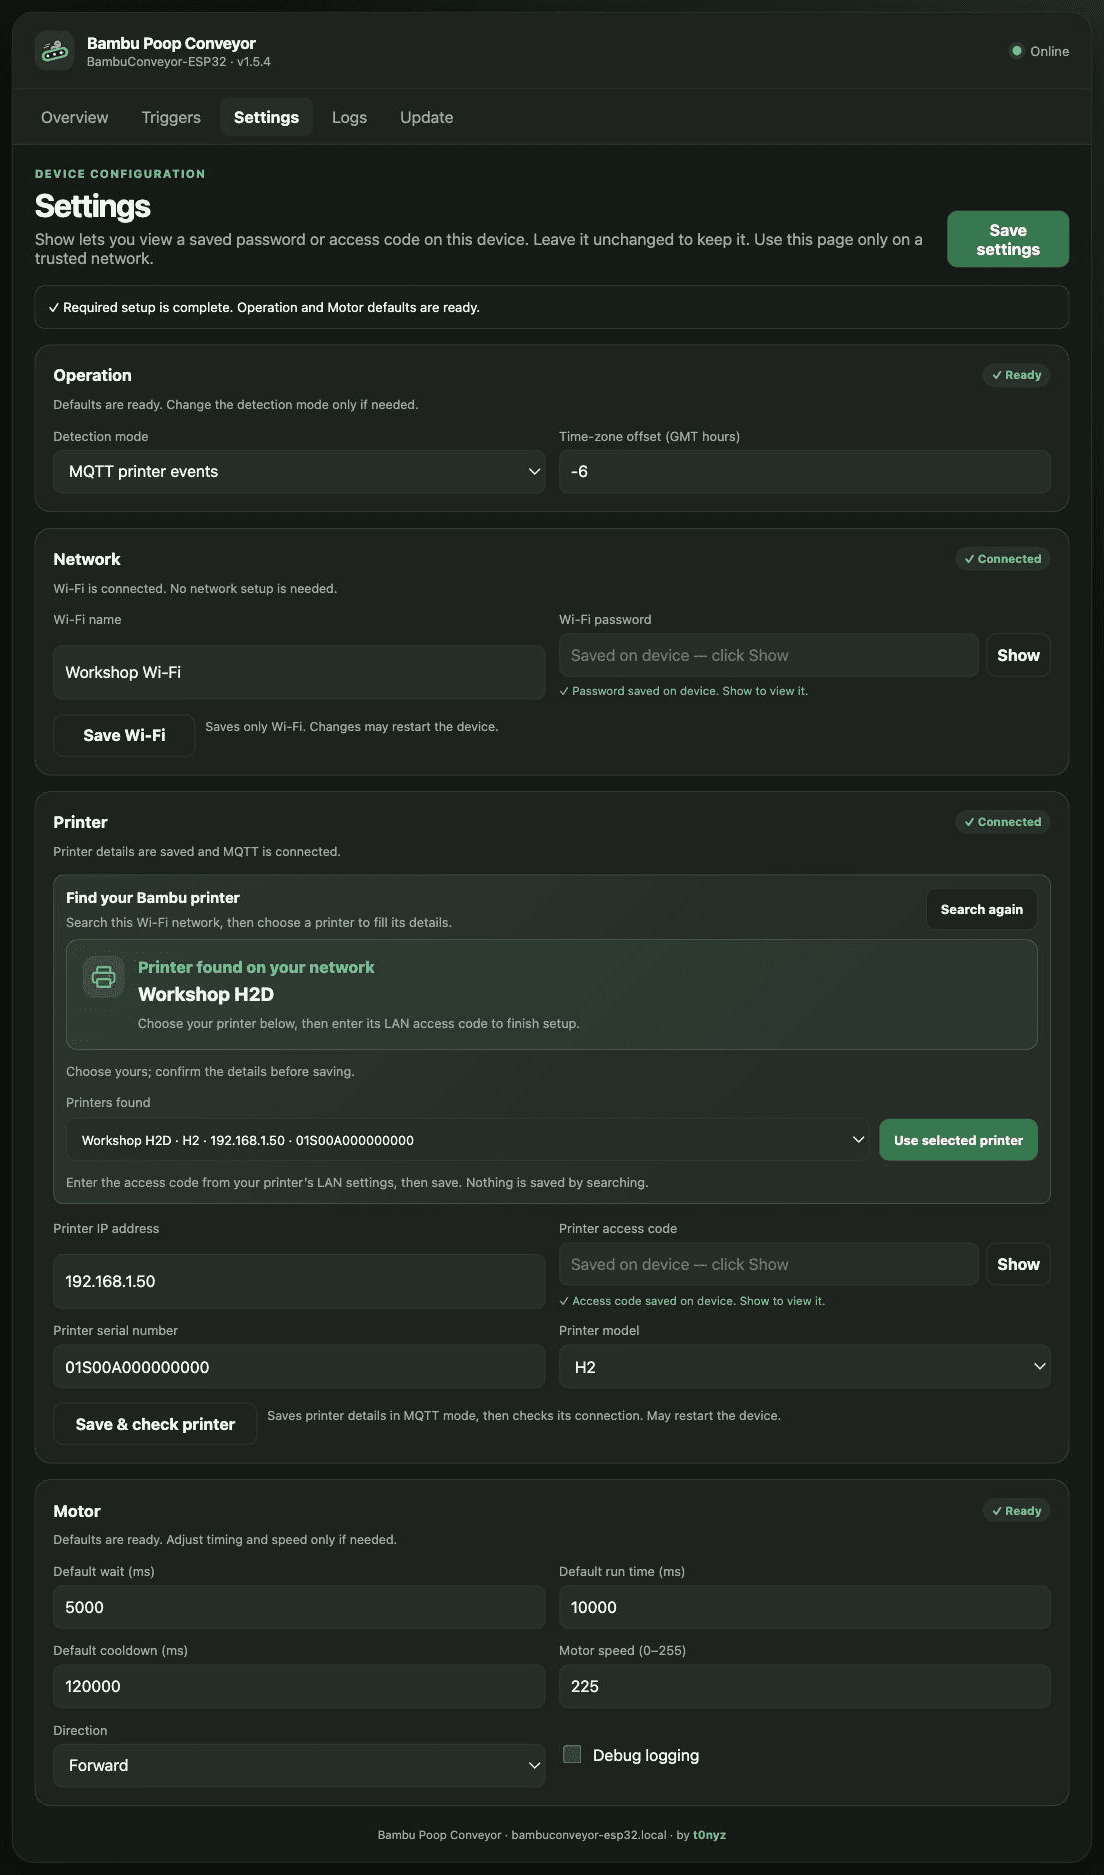Click the Wi-Fi name field
Screen dimensions: 1104x1875
299,672
